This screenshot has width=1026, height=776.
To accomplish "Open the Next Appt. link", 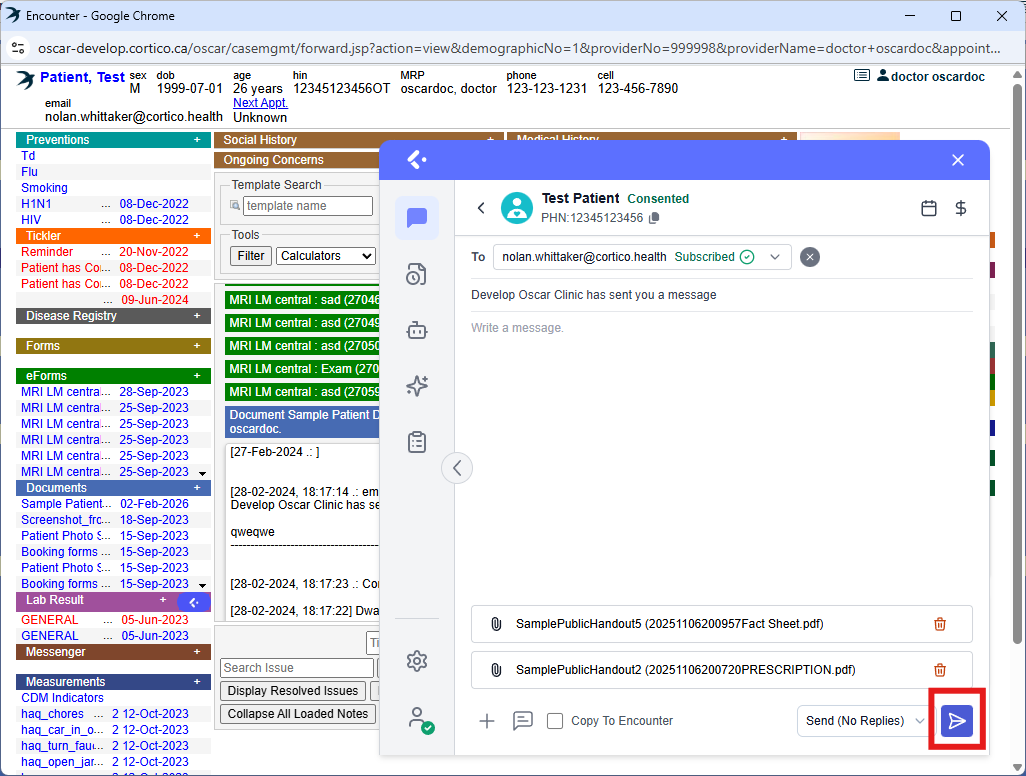I will (x=260, y=103).
